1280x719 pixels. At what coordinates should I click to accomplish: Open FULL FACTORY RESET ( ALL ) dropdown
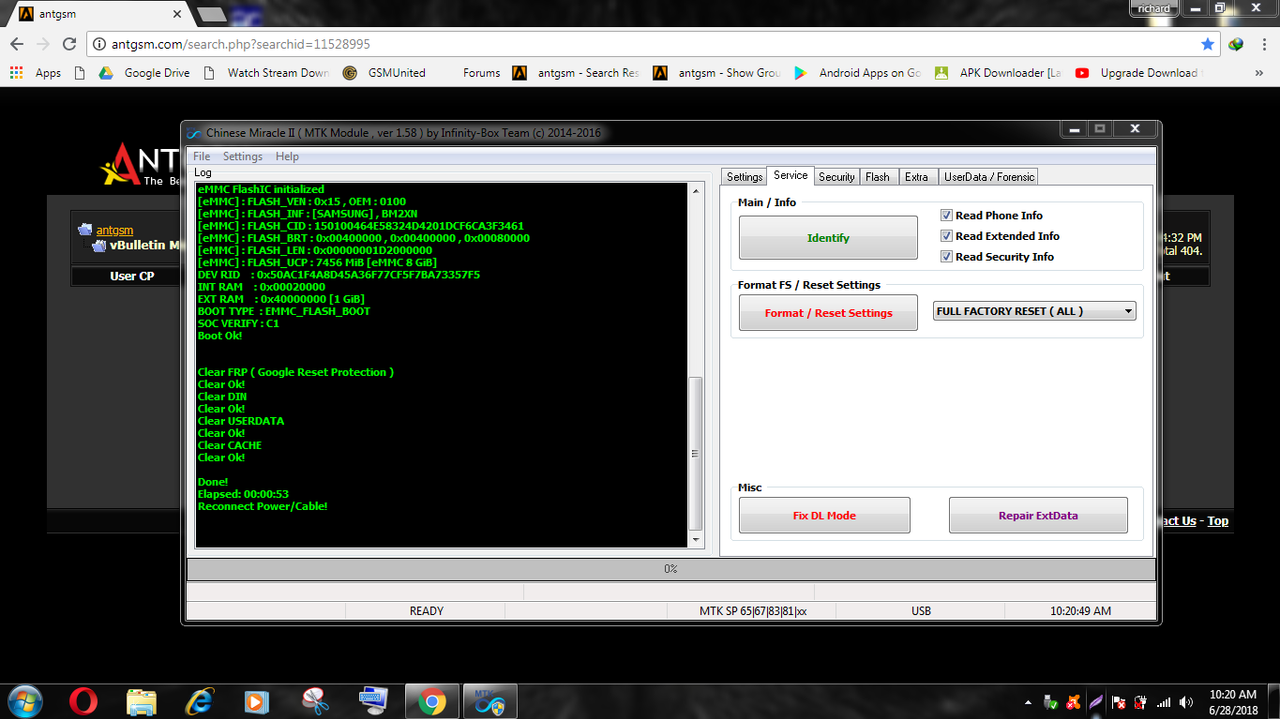click(1034, 311)
